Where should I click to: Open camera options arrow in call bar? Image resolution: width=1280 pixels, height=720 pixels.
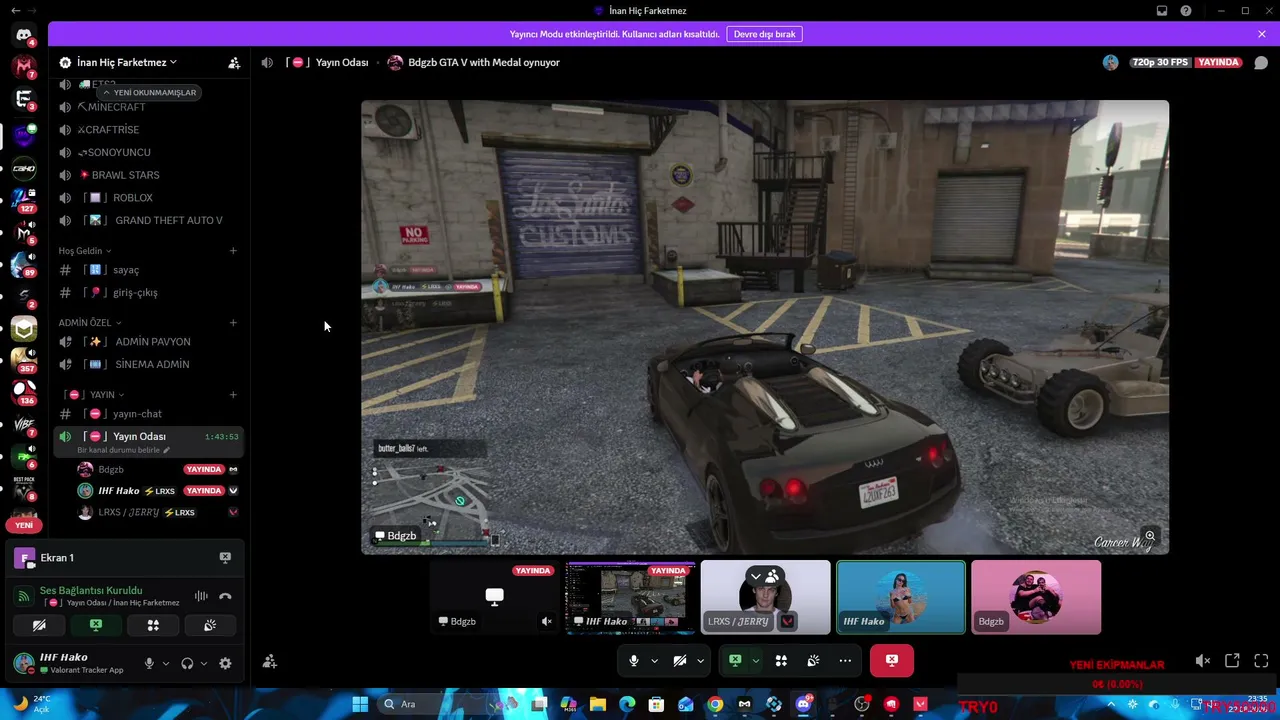click(700, 660)
